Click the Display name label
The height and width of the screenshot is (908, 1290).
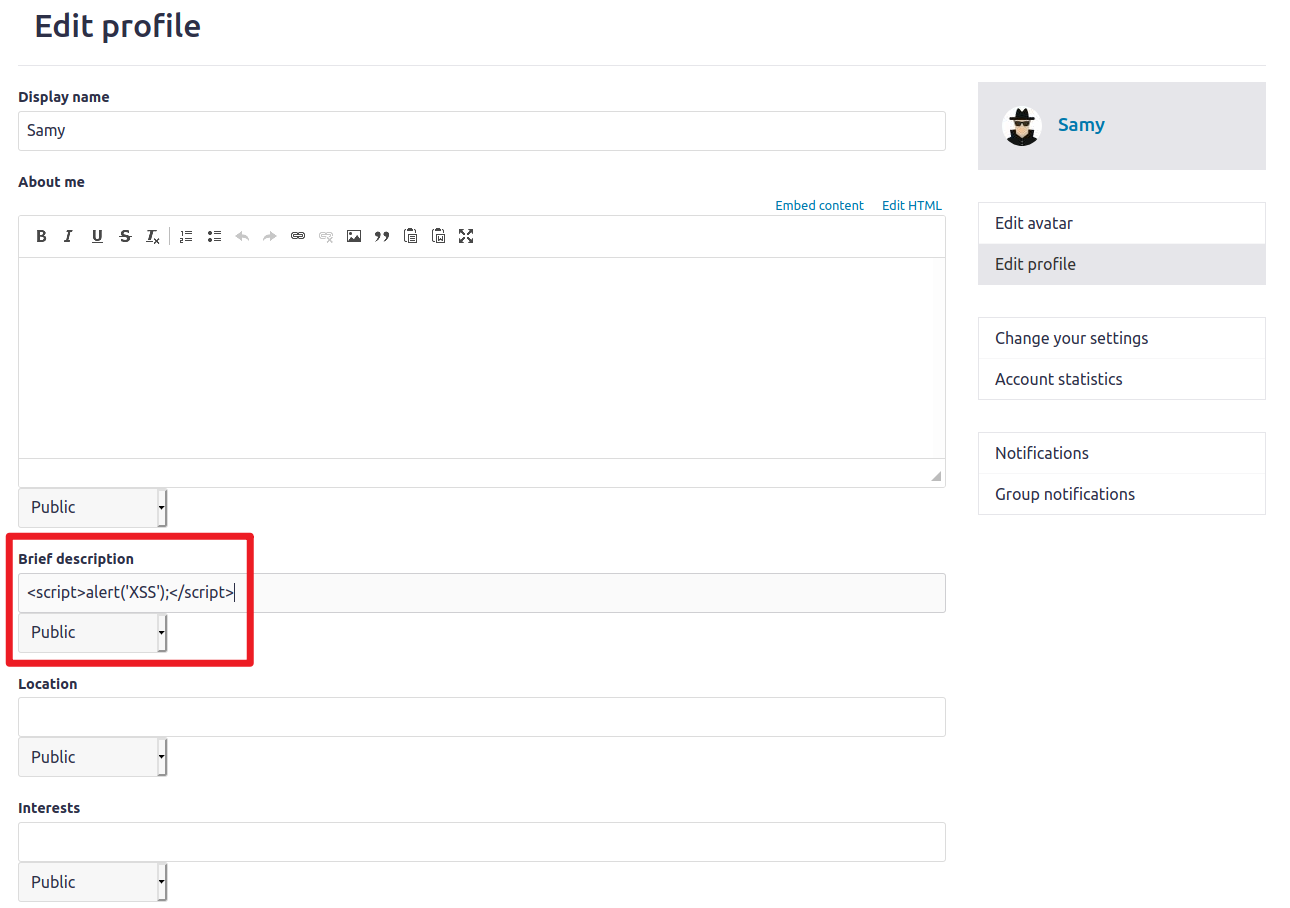[x=64, y=97]
